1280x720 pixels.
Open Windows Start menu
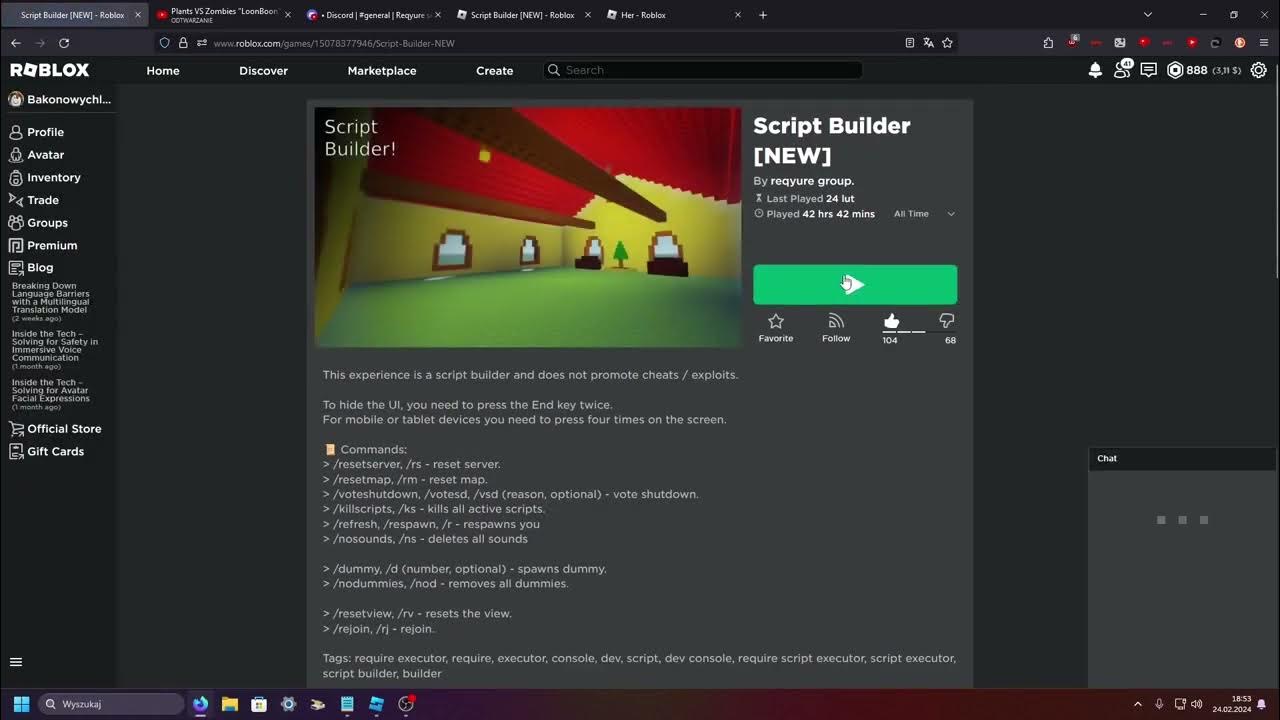(21, 704)
